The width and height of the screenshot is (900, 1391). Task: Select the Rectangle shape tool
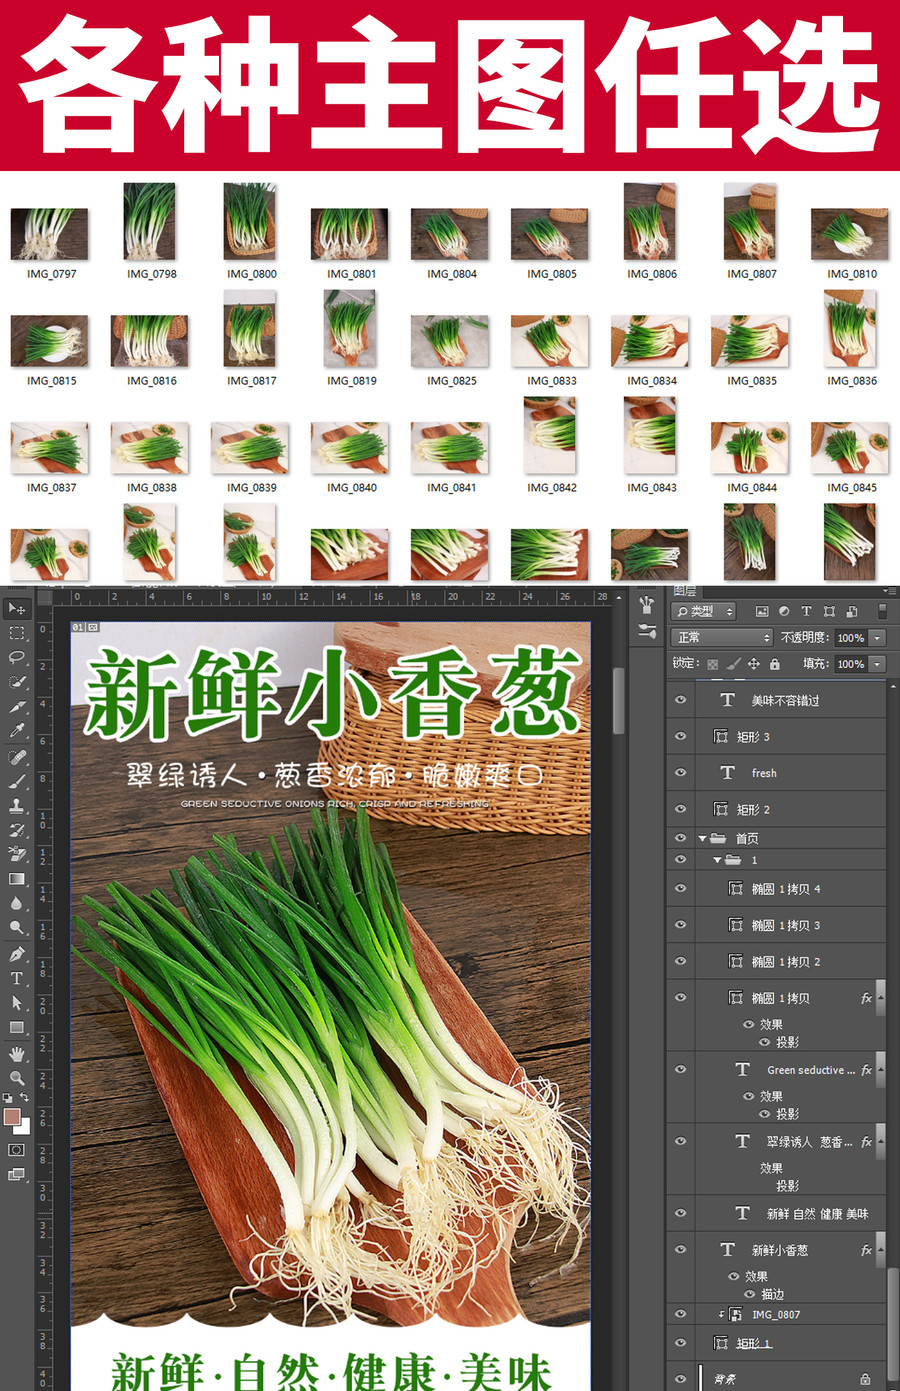click(16, 1027)
